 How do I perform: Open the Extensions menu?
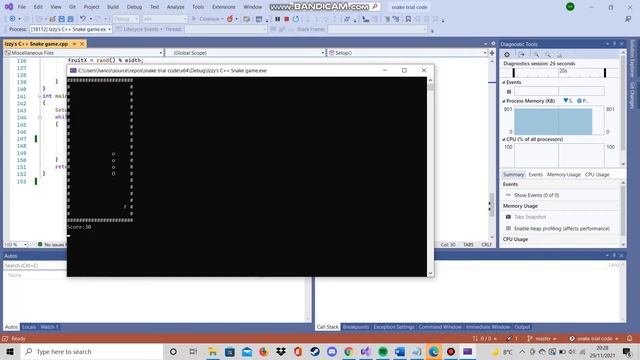pos(223,7)
